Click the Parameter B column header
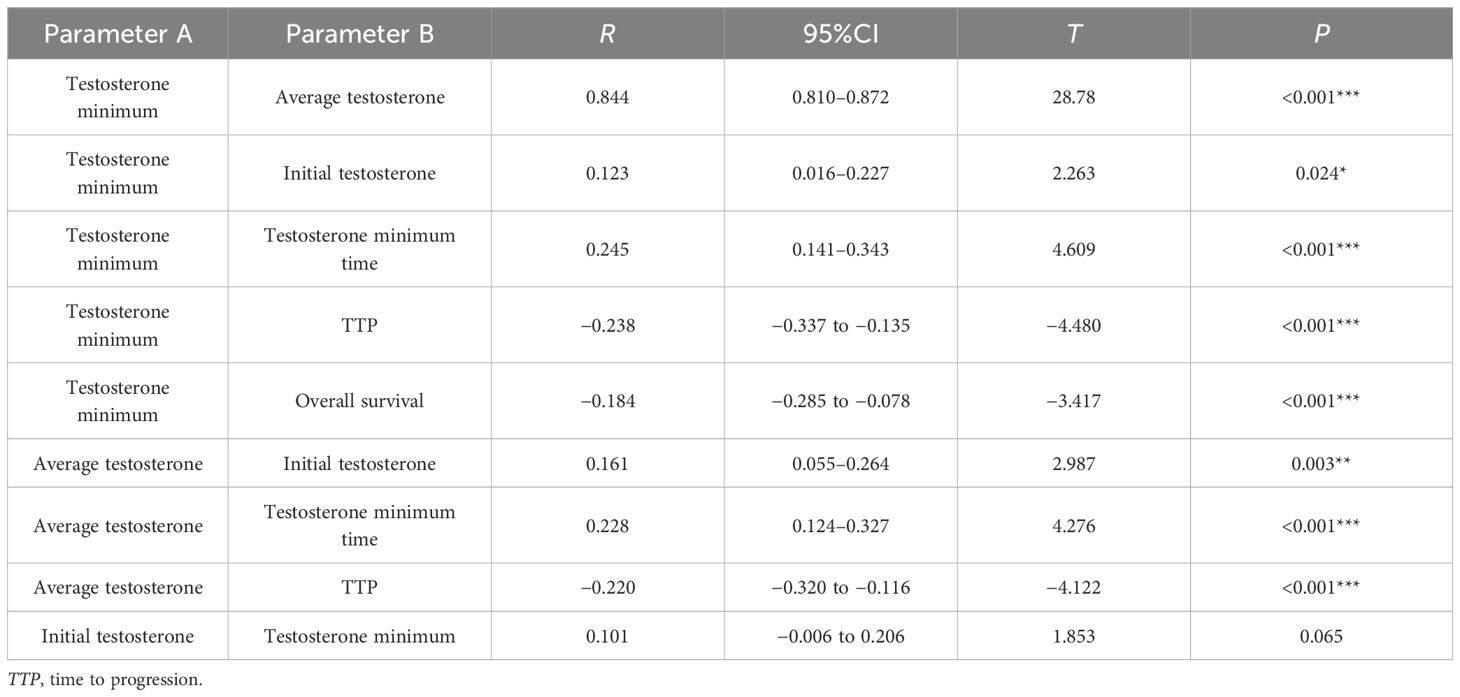Screen dimensions: 1460x697 coord(360,33)
